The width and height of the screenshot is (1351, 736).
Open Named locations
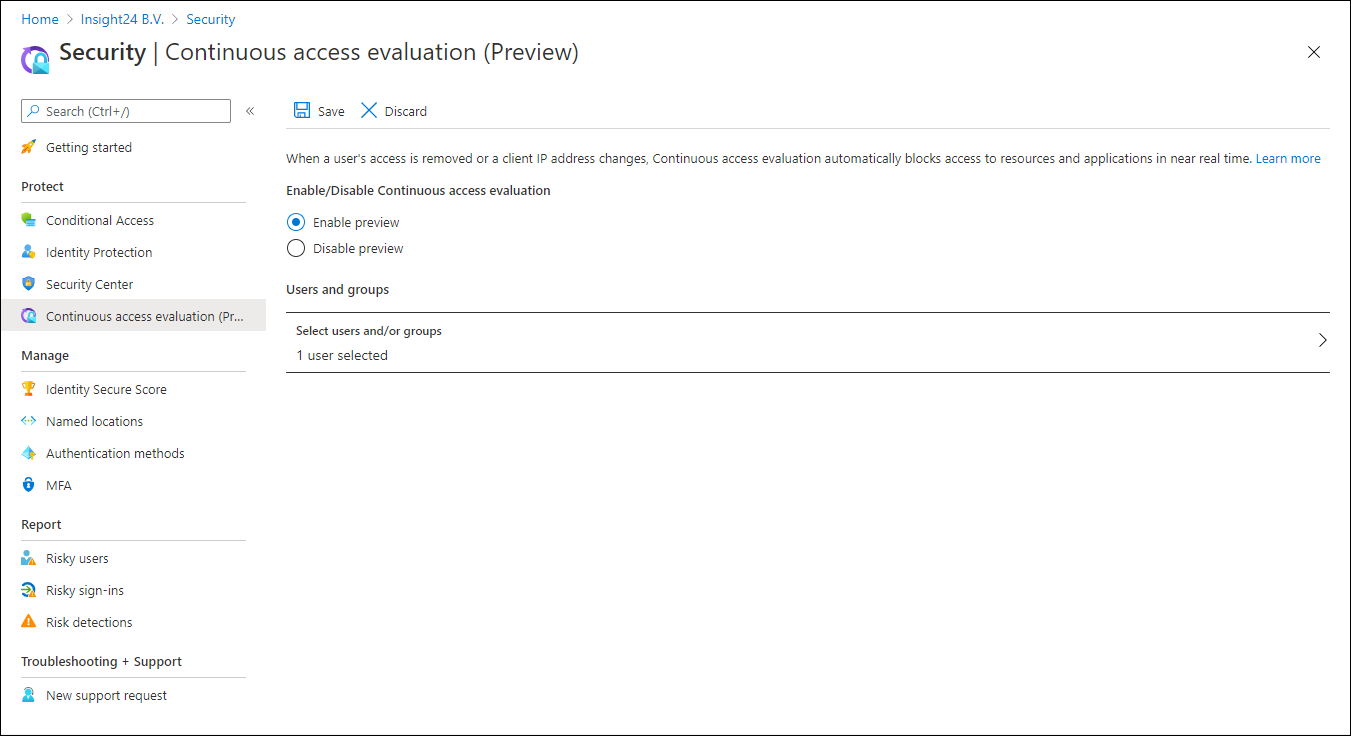tap(93, 421)
